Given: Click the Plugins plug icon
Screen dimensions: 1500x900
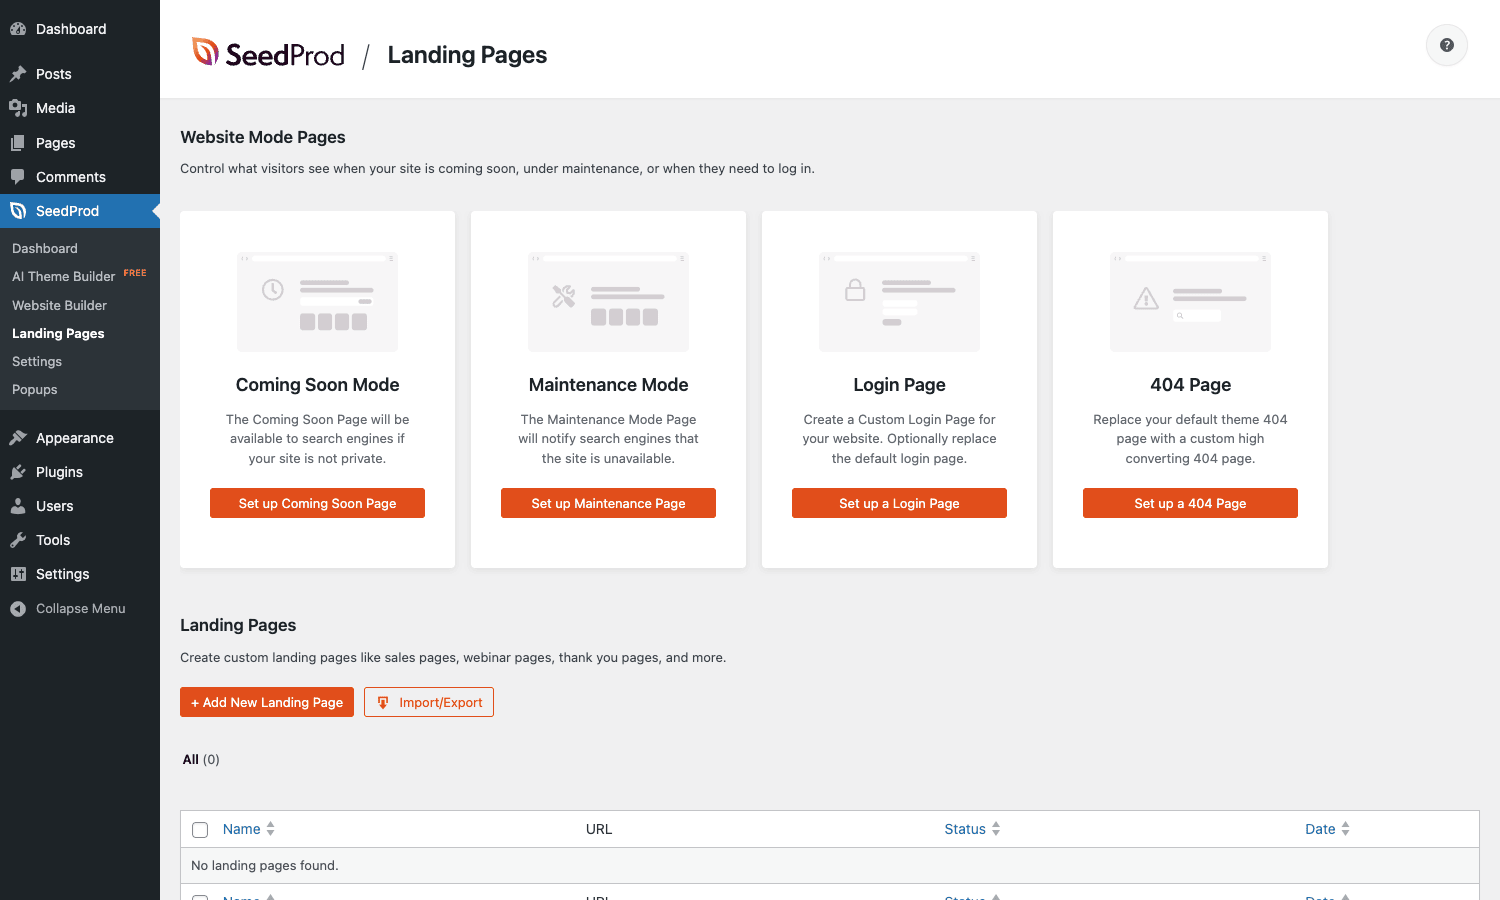Looking at the screenshot, I should (18, 472).
